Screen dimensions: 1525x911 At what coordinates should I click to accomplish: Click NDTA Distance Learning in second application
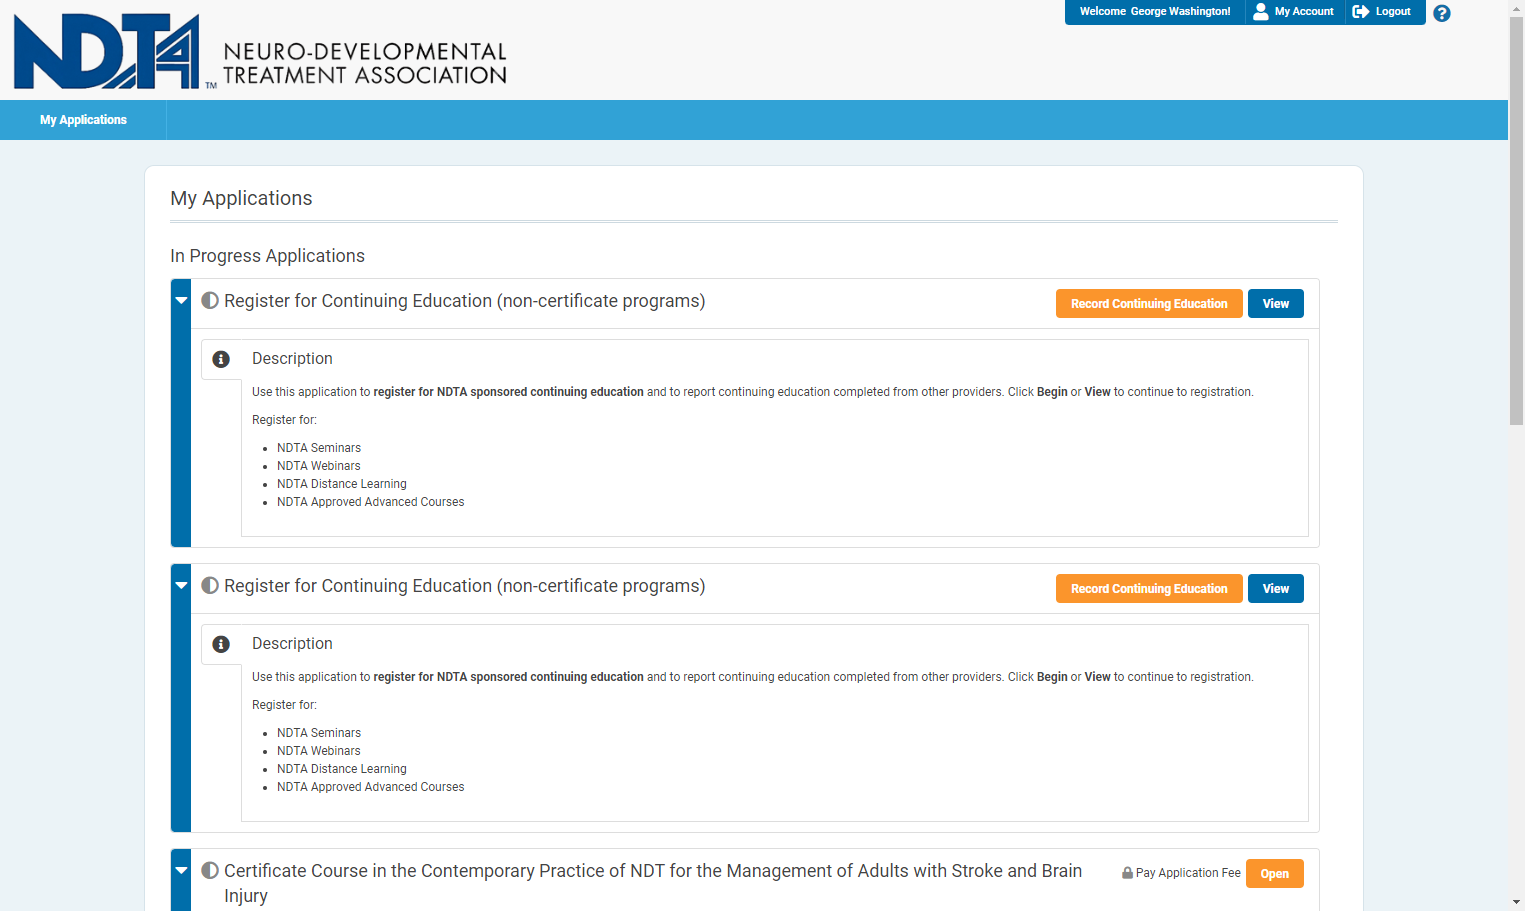tap(342, 769)
